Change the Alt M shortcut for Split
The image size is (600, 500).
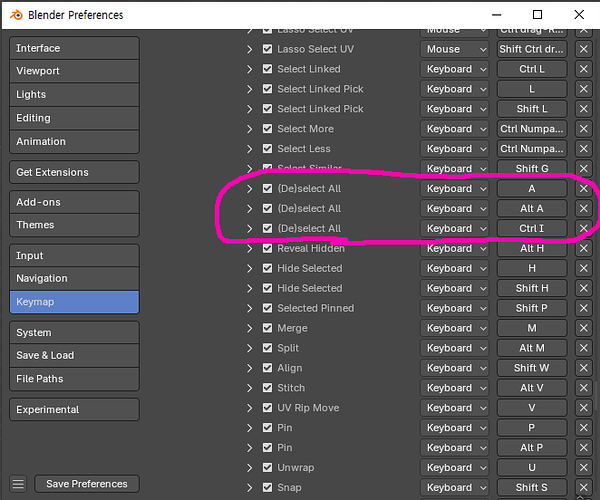(532, 348)
